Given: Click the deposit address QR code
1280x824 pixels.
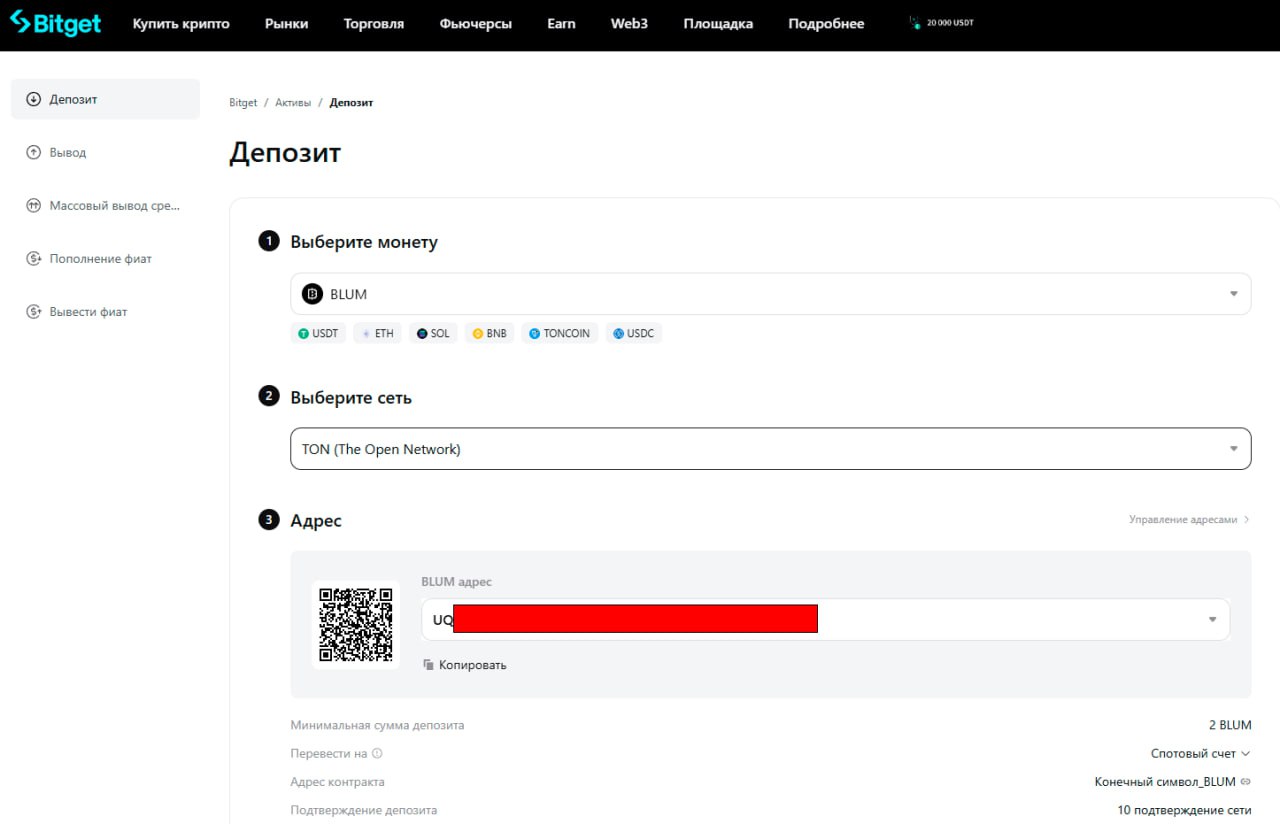Looking at the screenshot, I should tap(355, 625).
